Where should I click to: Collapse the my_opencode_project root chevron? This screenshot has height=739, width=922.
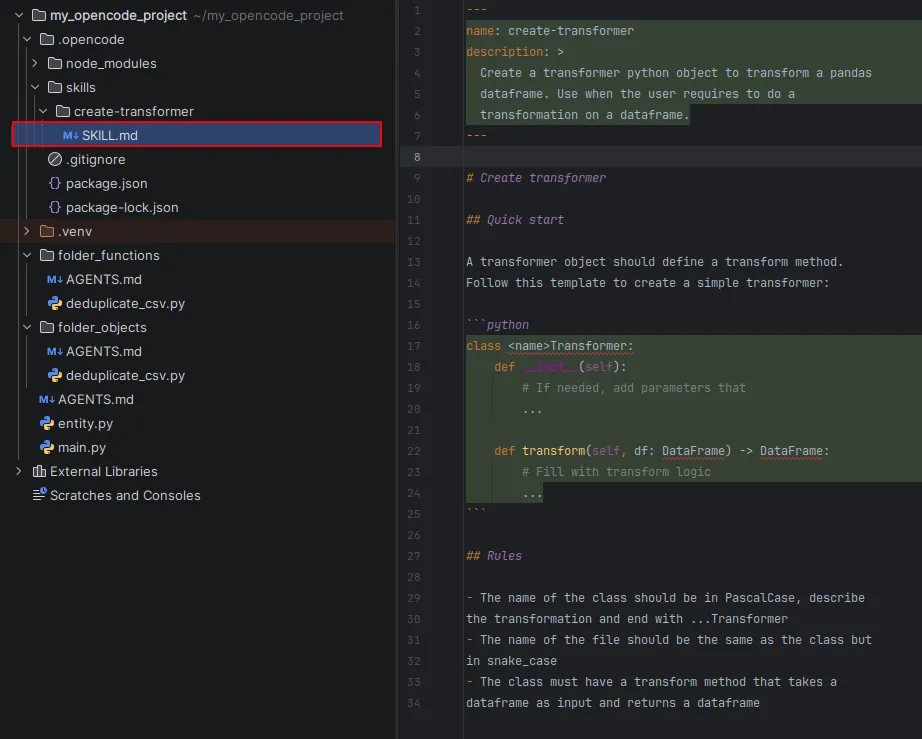pos(19,15)
